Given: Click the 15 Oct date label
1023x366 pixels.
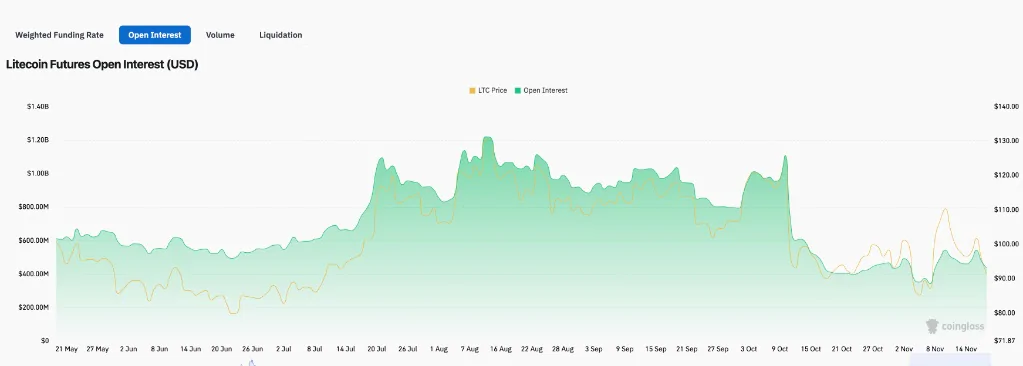Looking at the screenshot, I should coord(810,349).
